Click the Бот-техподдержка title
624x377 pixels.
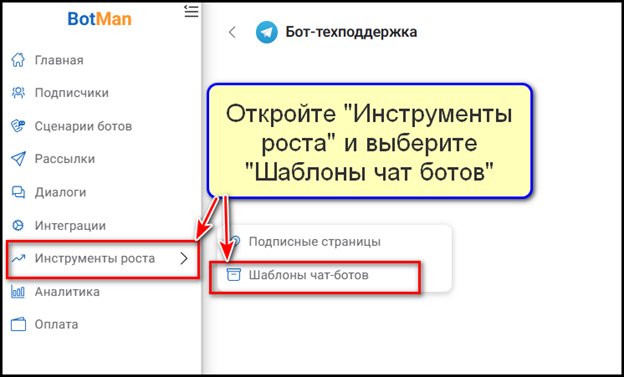pyautogui.click(x=351, y=32)
